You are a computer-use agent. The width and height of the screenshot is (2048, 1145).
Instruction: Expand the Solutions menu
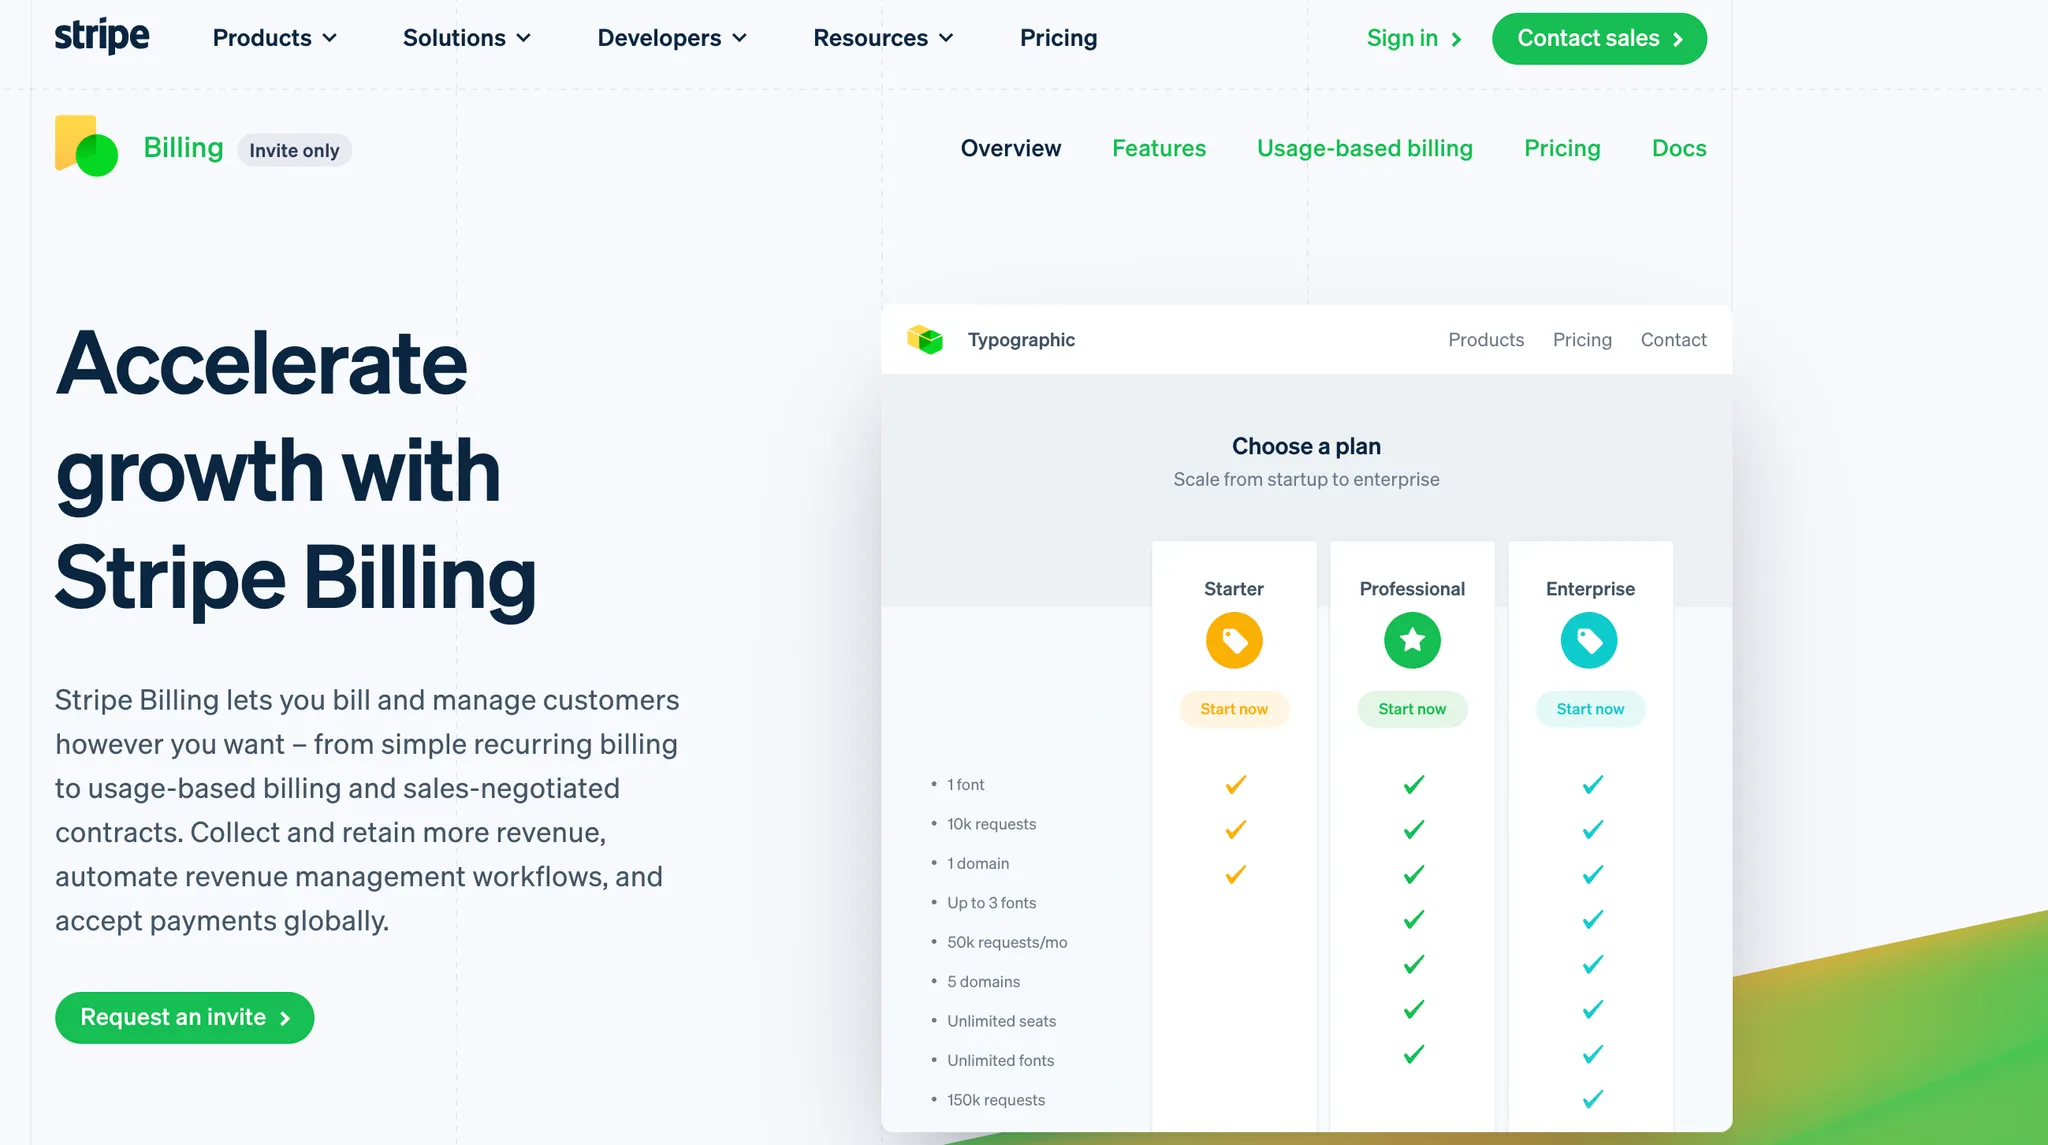[x=465, y=38]
